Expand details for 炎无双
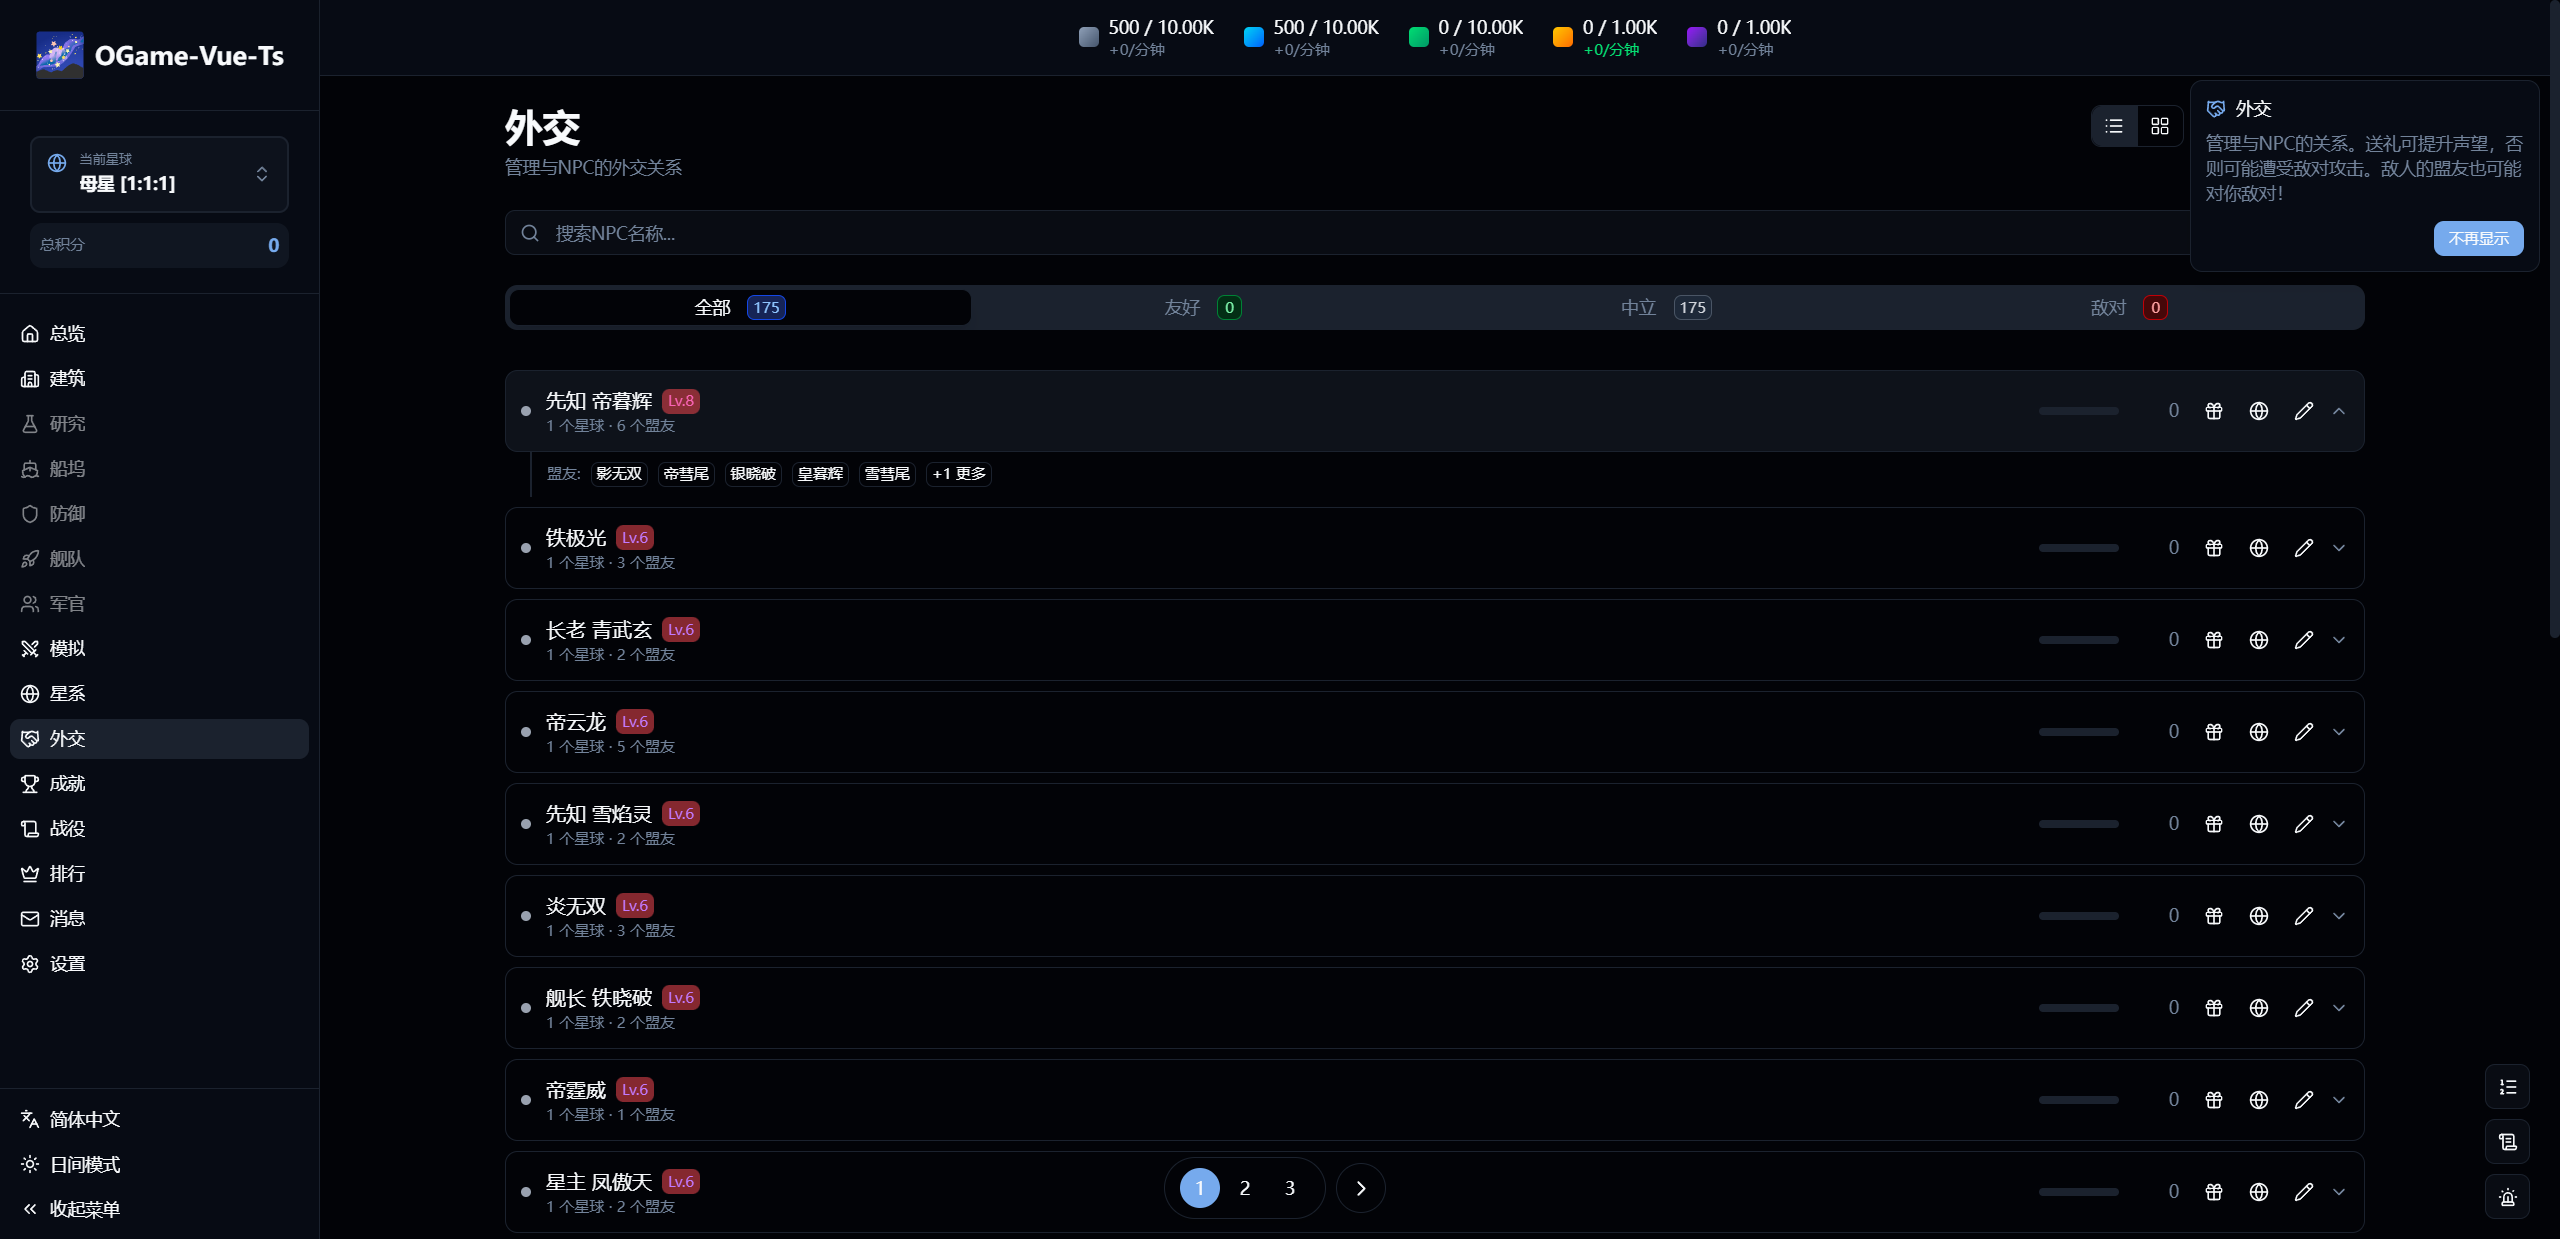 [2339, 916]
